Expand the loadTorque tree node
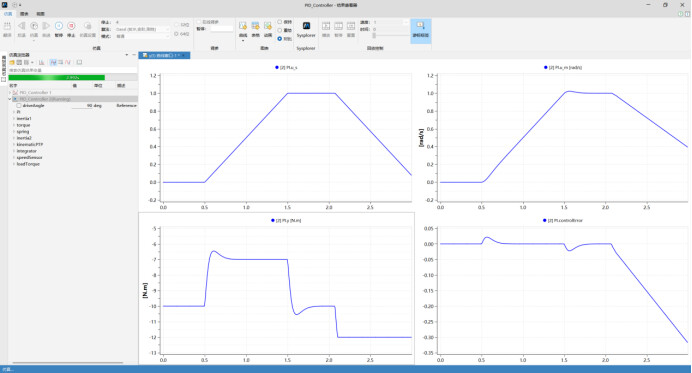The image size is (692, 373). tap(14, 164)
